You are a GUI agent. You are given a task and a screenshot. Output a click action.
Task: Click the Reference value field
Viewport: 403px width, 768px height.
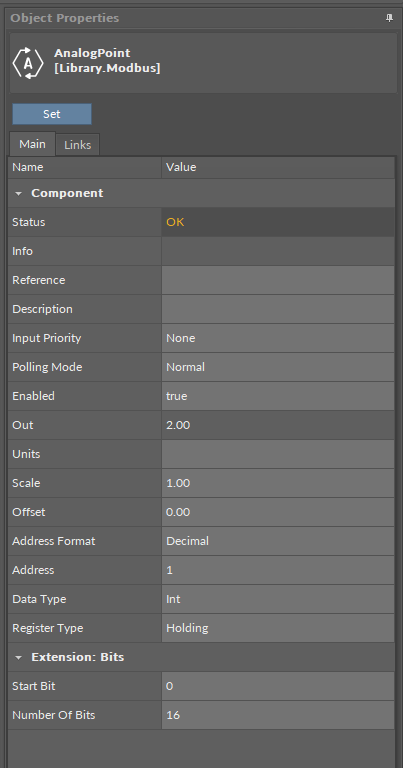278,280
